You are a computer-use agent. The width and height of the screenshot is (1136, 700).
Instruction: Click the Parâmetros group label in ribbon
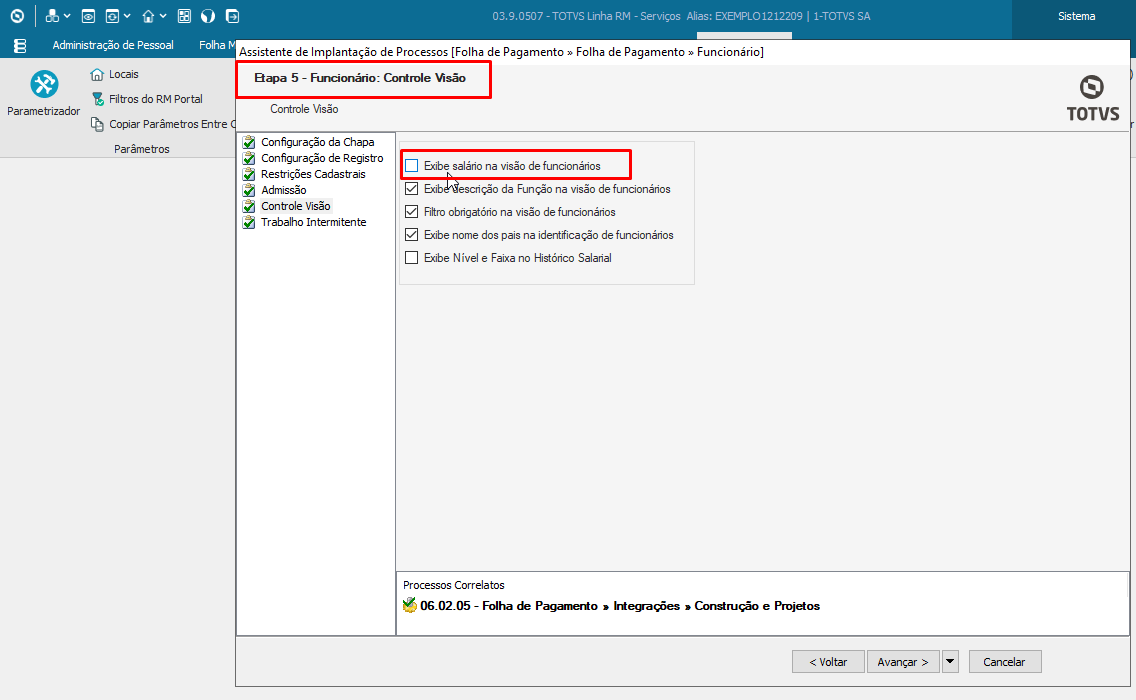click(x=142, y=149)
